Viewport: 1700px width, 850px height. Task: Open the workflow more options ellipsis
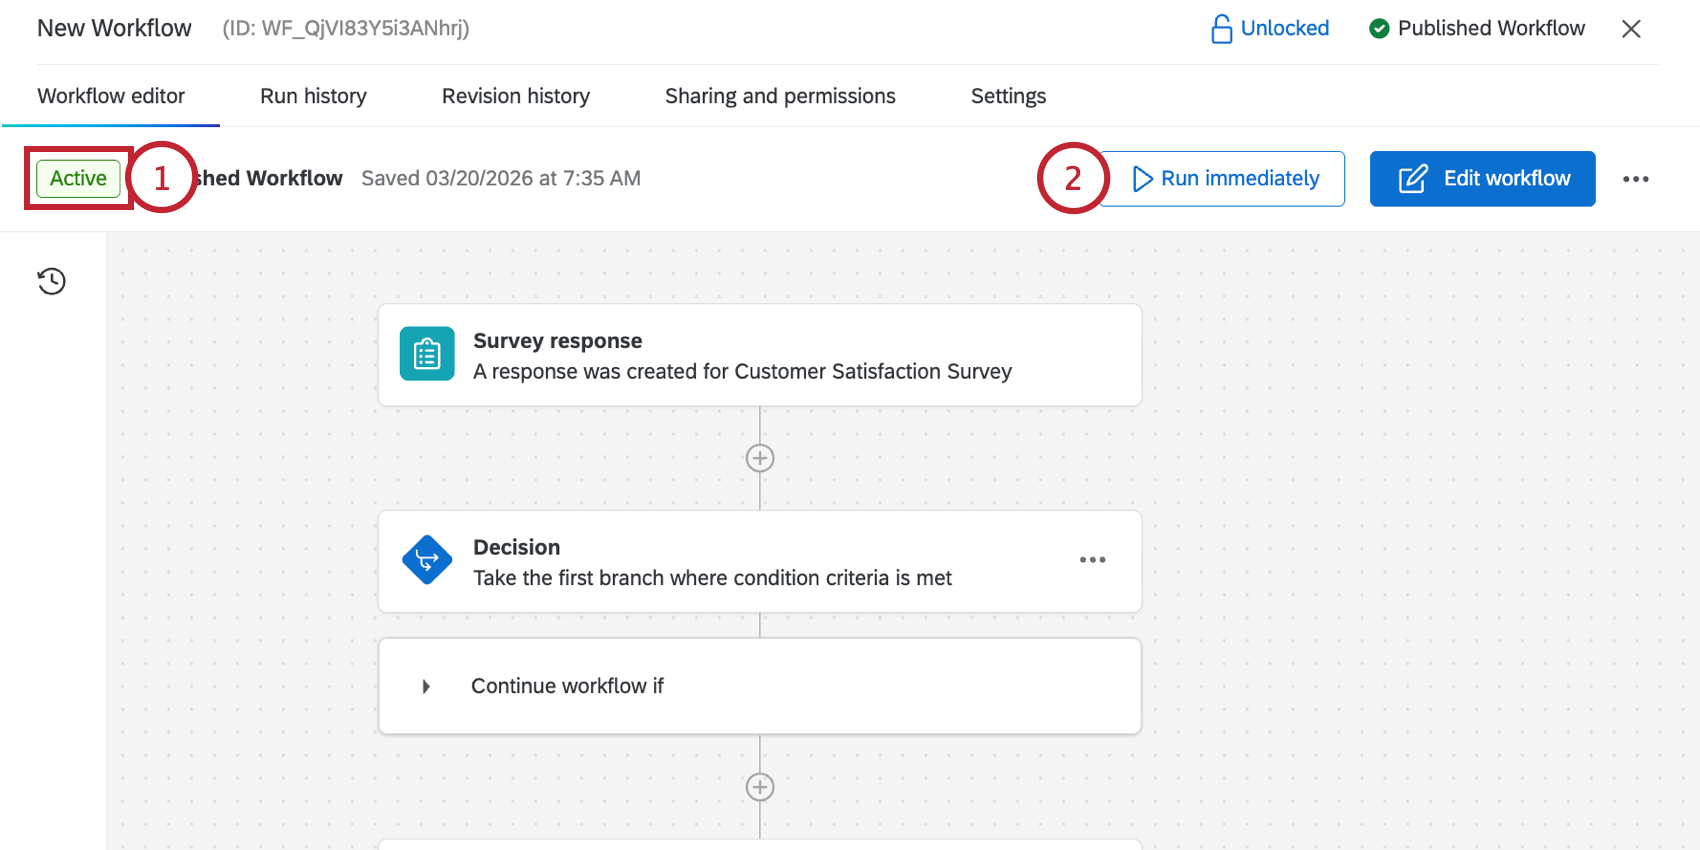coord(1635,179)
